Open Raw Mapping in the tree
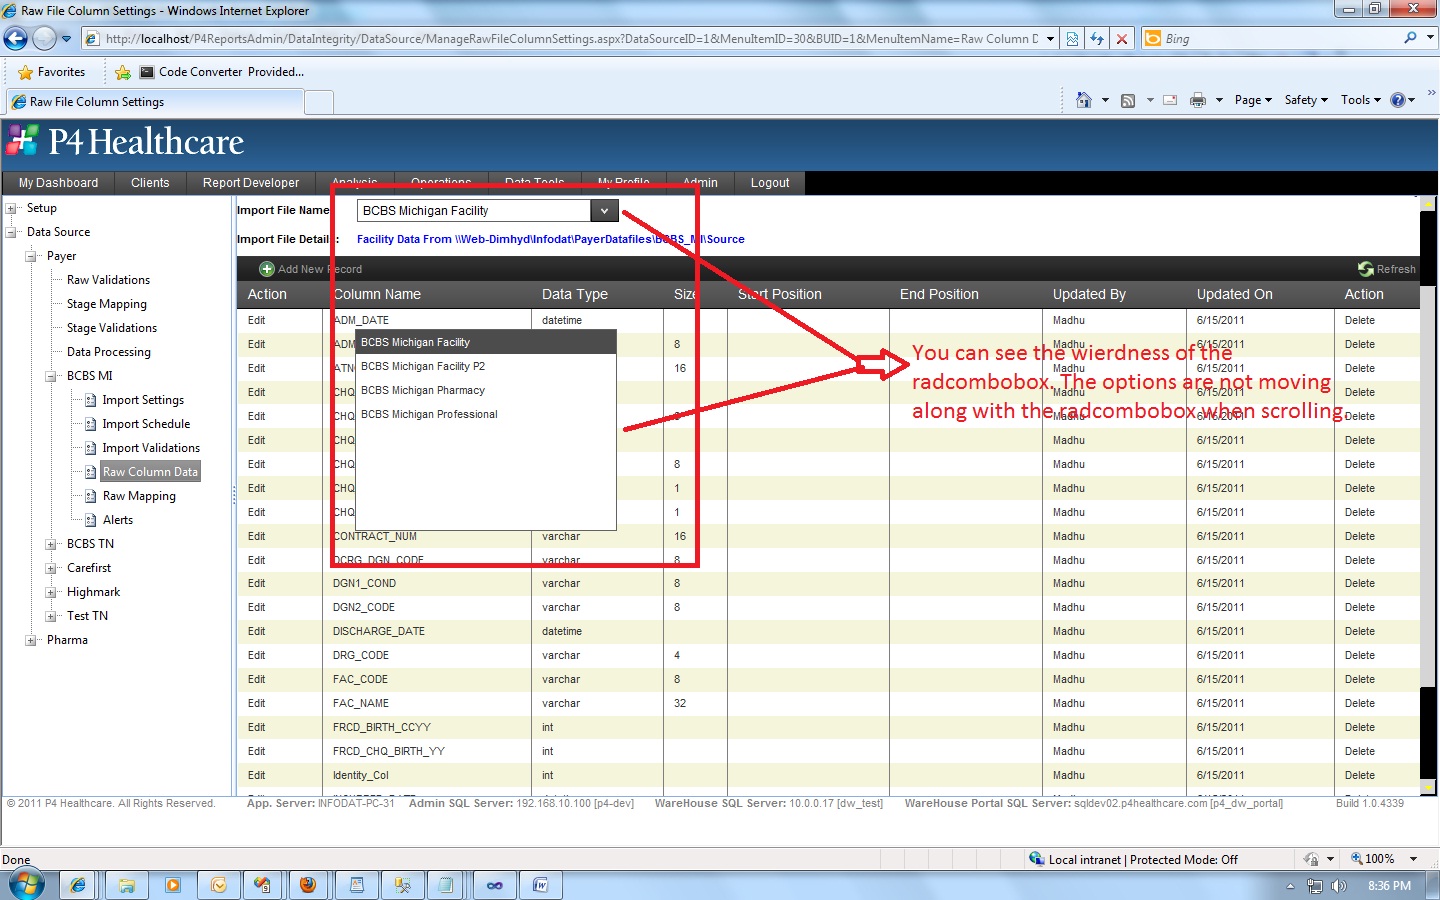The image size is (1440, 900). coord(139,496)
